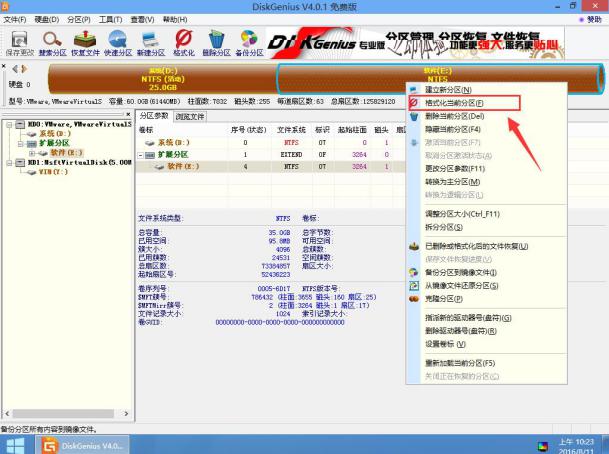The image size is (609, 454).
Task: Collapse the 扩展分区 node in the left tree
Action: pyautogui.click(x=20, y=143)
